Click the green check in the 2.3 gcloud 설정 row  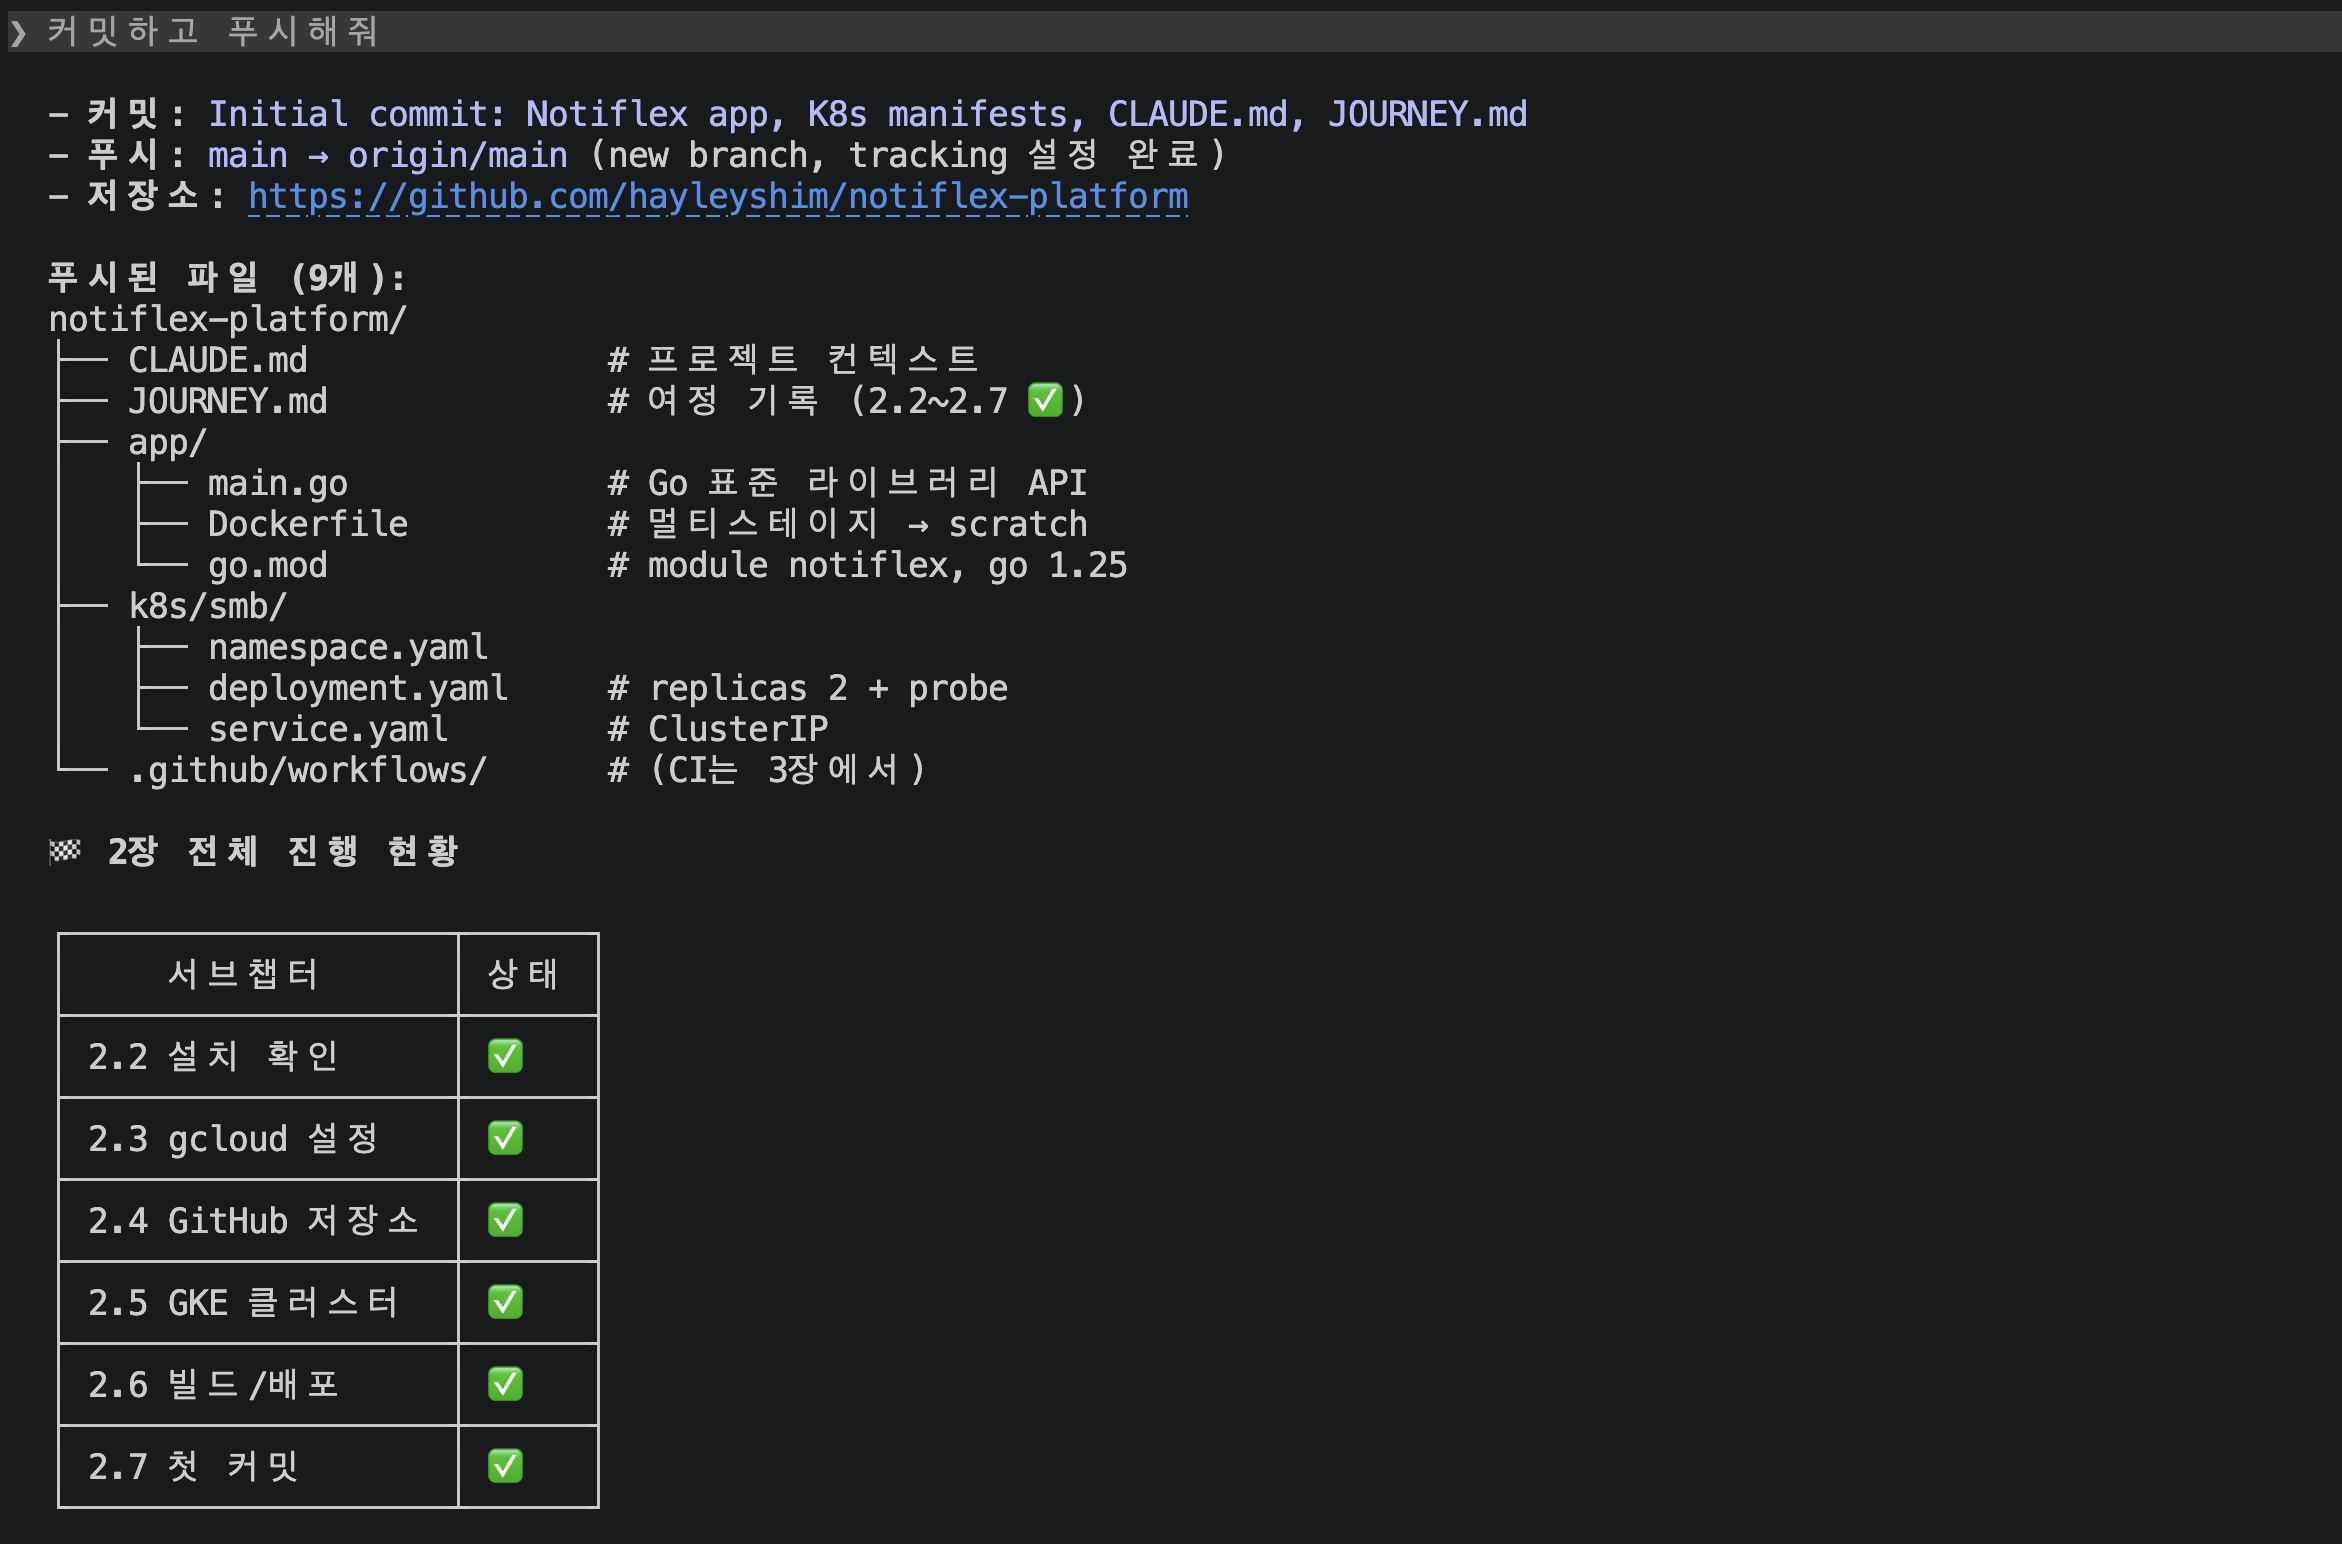pyautogui.click(x=505, y=1138)
